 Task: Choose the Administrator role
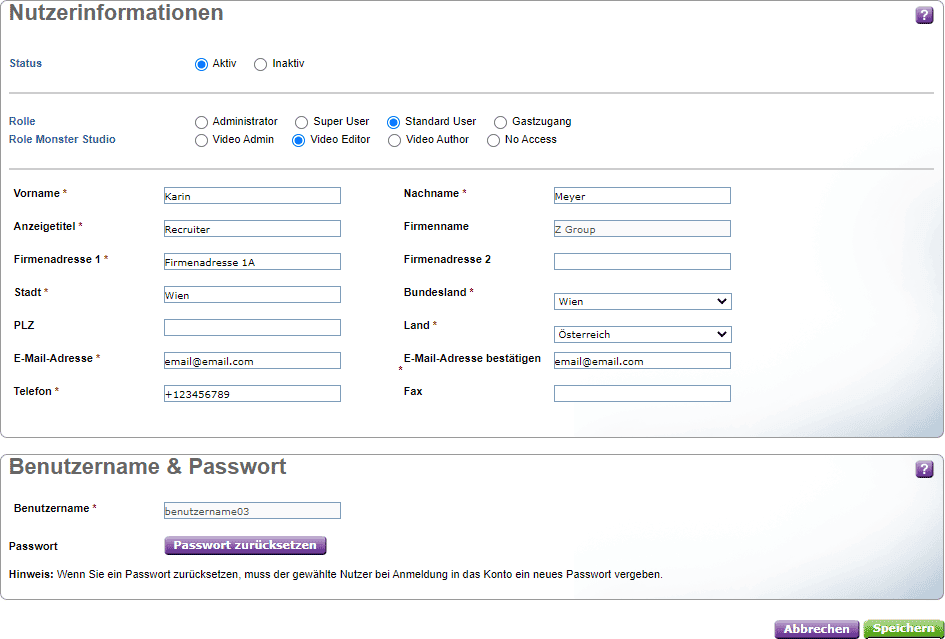[201, 122]
